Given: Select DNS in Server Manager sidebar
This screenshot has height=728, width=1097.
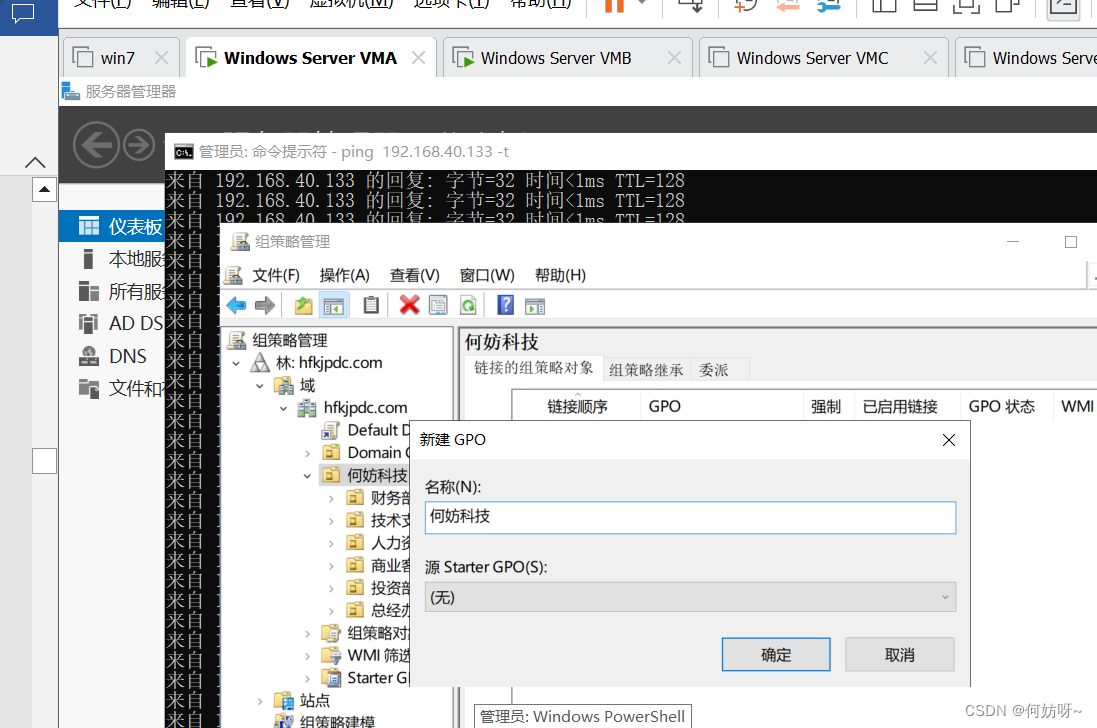Looking at the screenshot, I should (127, 356).
